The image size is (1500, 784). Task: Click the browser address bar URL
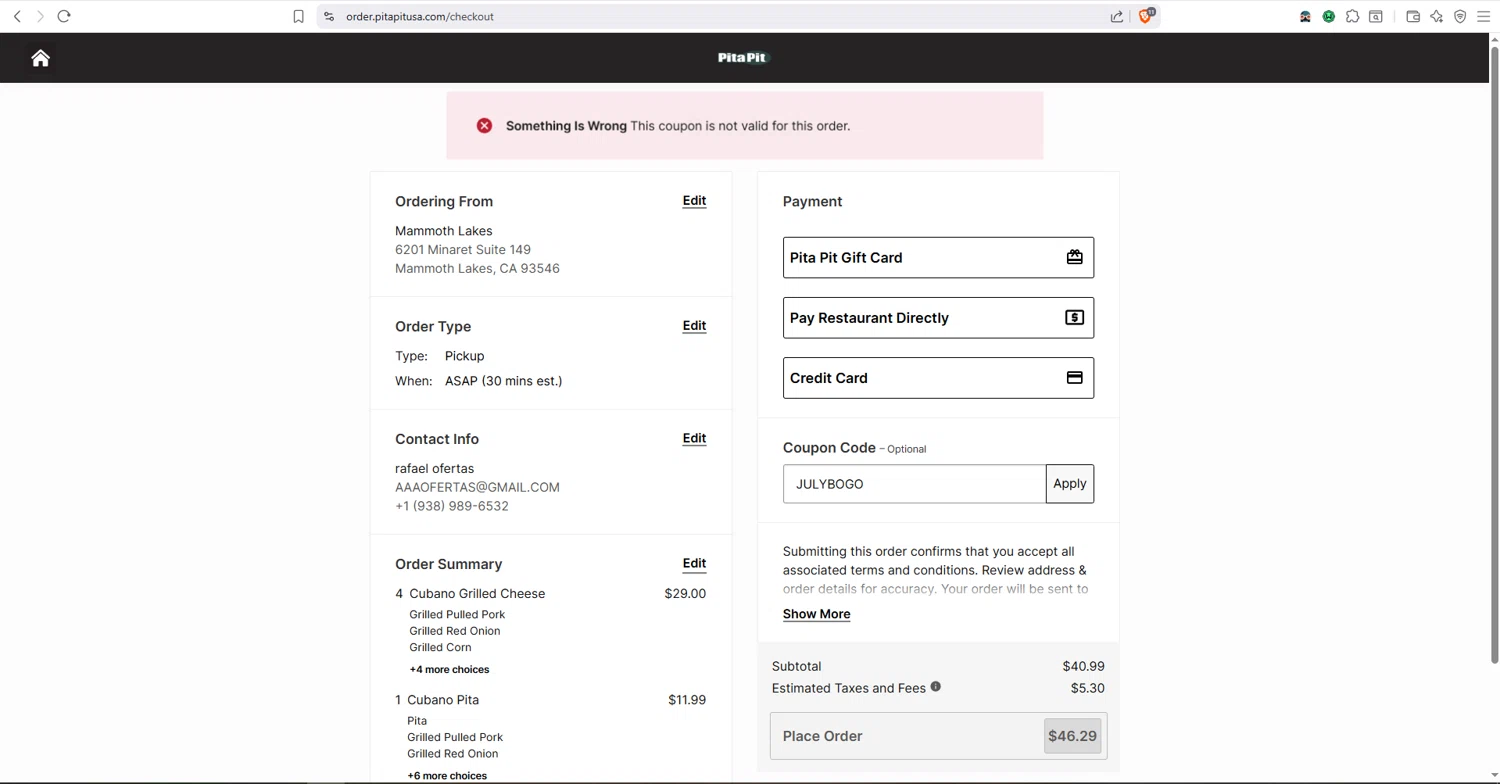tap(420, 16)
